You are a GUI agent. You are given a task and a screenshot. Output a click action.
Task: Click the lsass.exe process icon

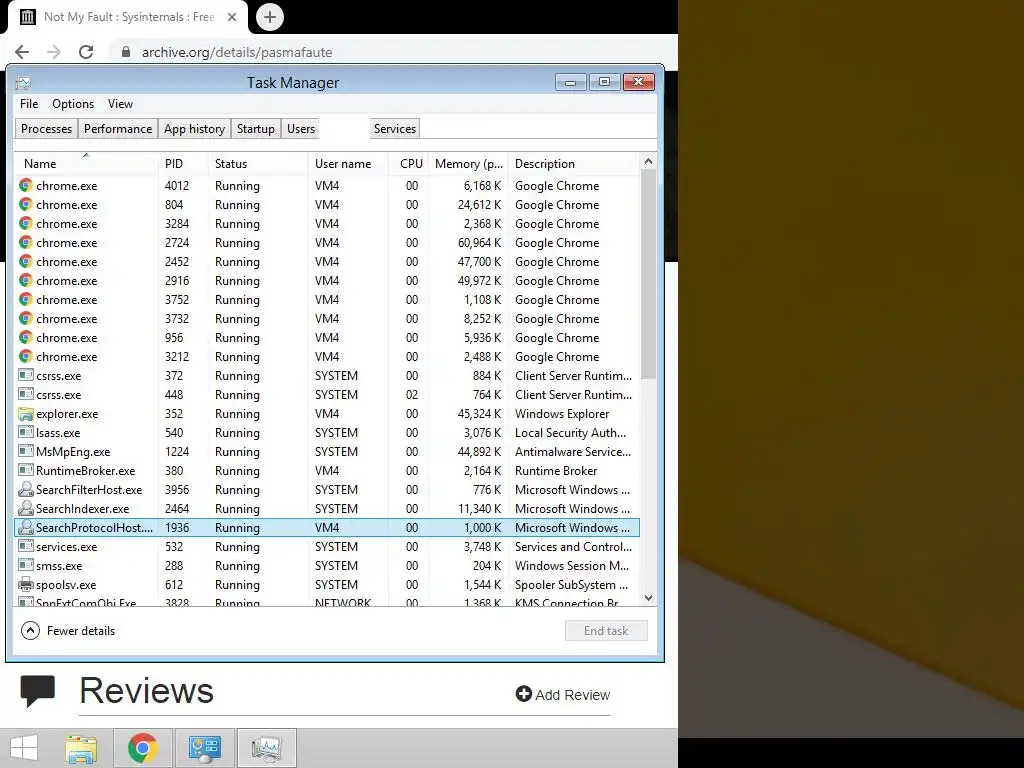[25, 432]
